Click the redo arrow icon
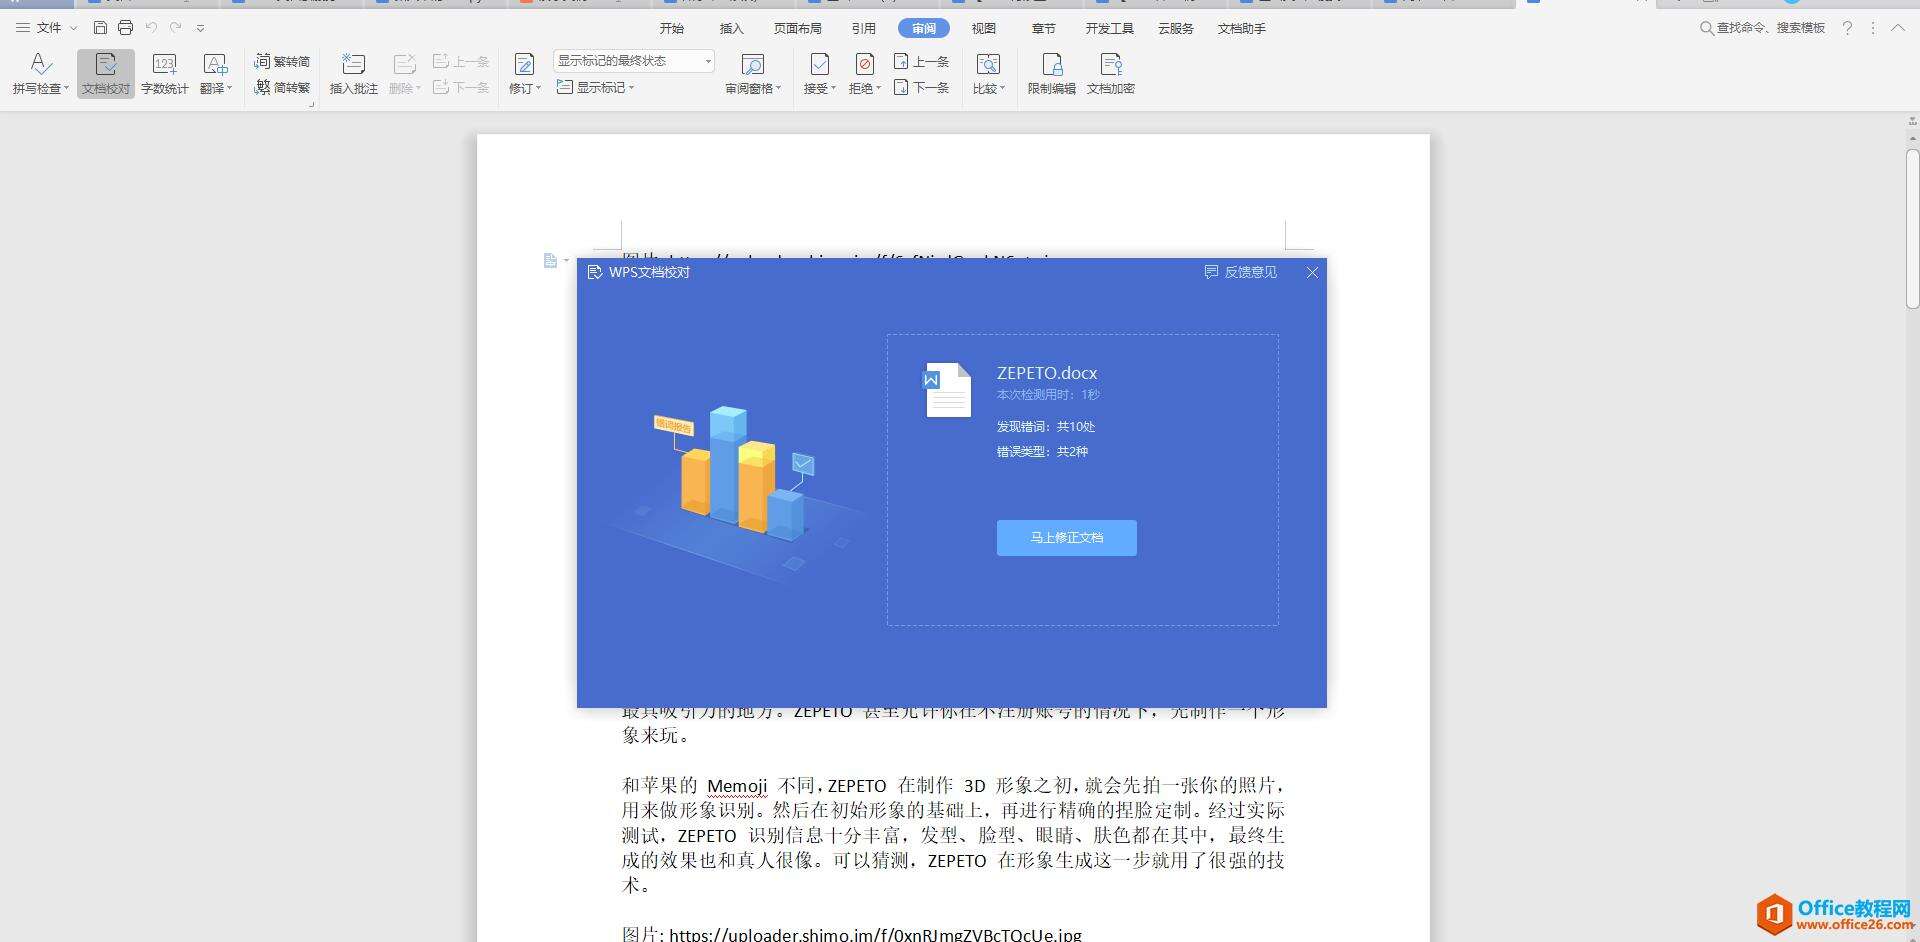1920x942 pixels. tap(176, 28)
